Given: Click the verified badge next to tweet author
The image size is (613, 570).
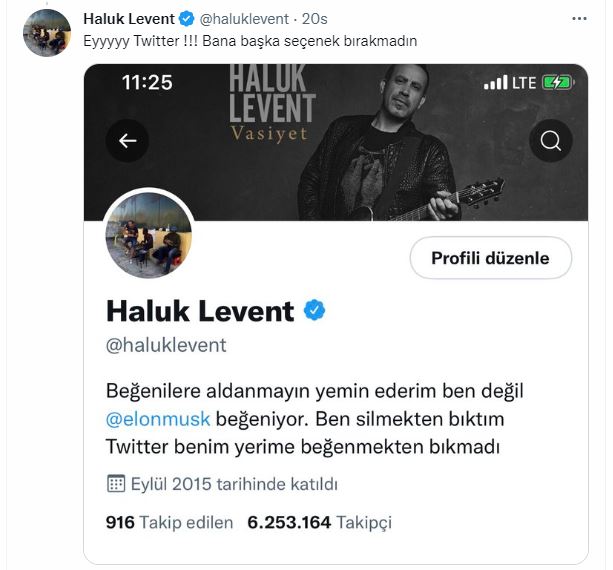Looking at the screenshot, I should pyautogui.click(x=186, y=19).
